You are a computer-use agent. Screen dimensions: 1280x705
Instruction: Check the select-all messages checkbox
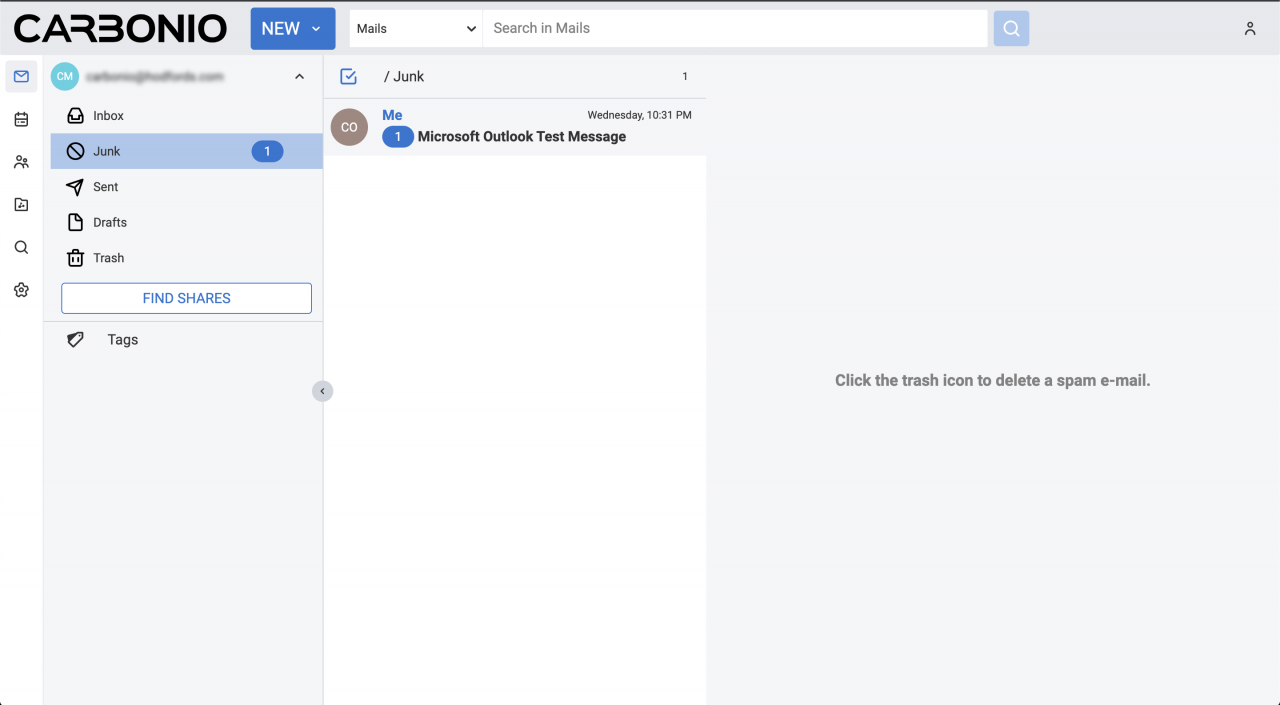[x=349, y=76]
